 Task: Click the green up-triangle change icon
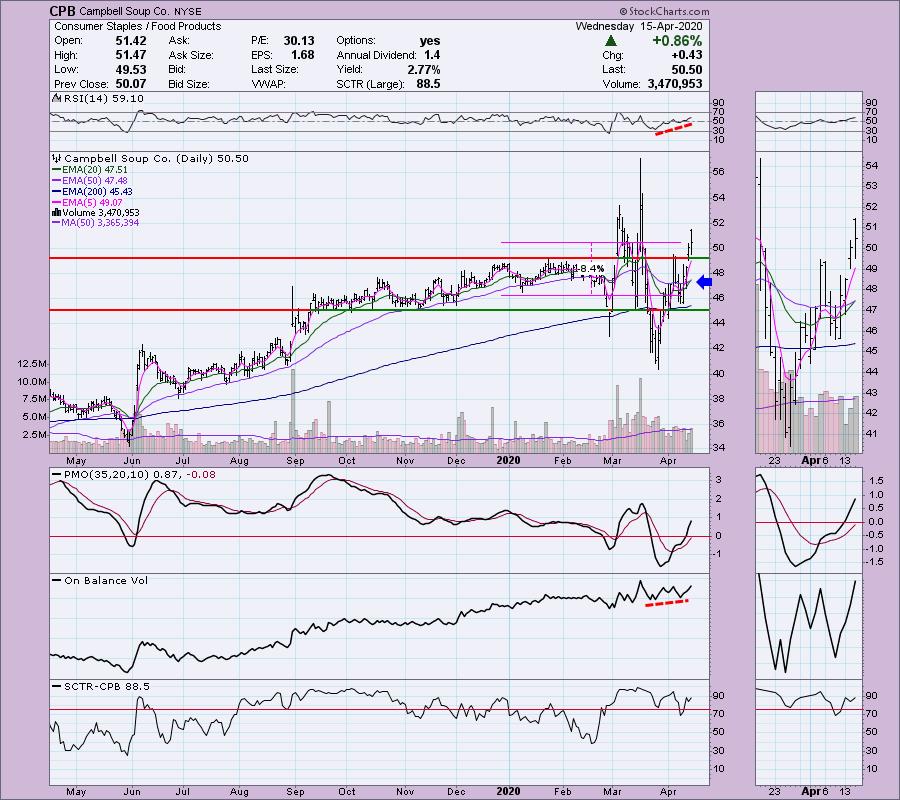click(611, 41)
